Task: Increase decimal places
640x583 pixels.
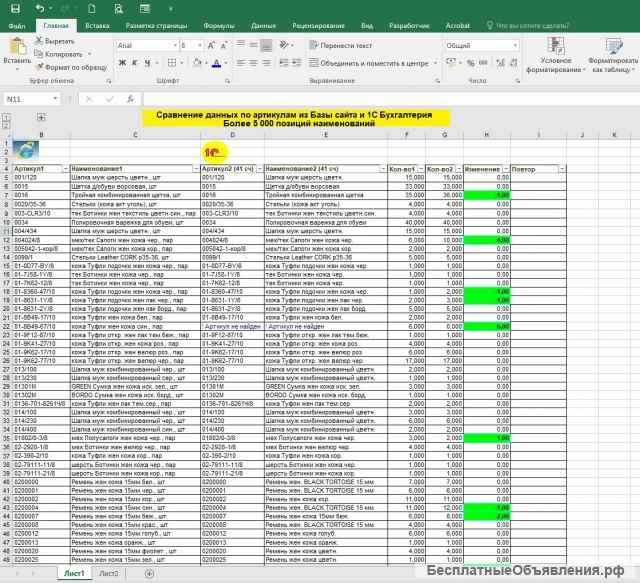Action: [x=500, y=63]
